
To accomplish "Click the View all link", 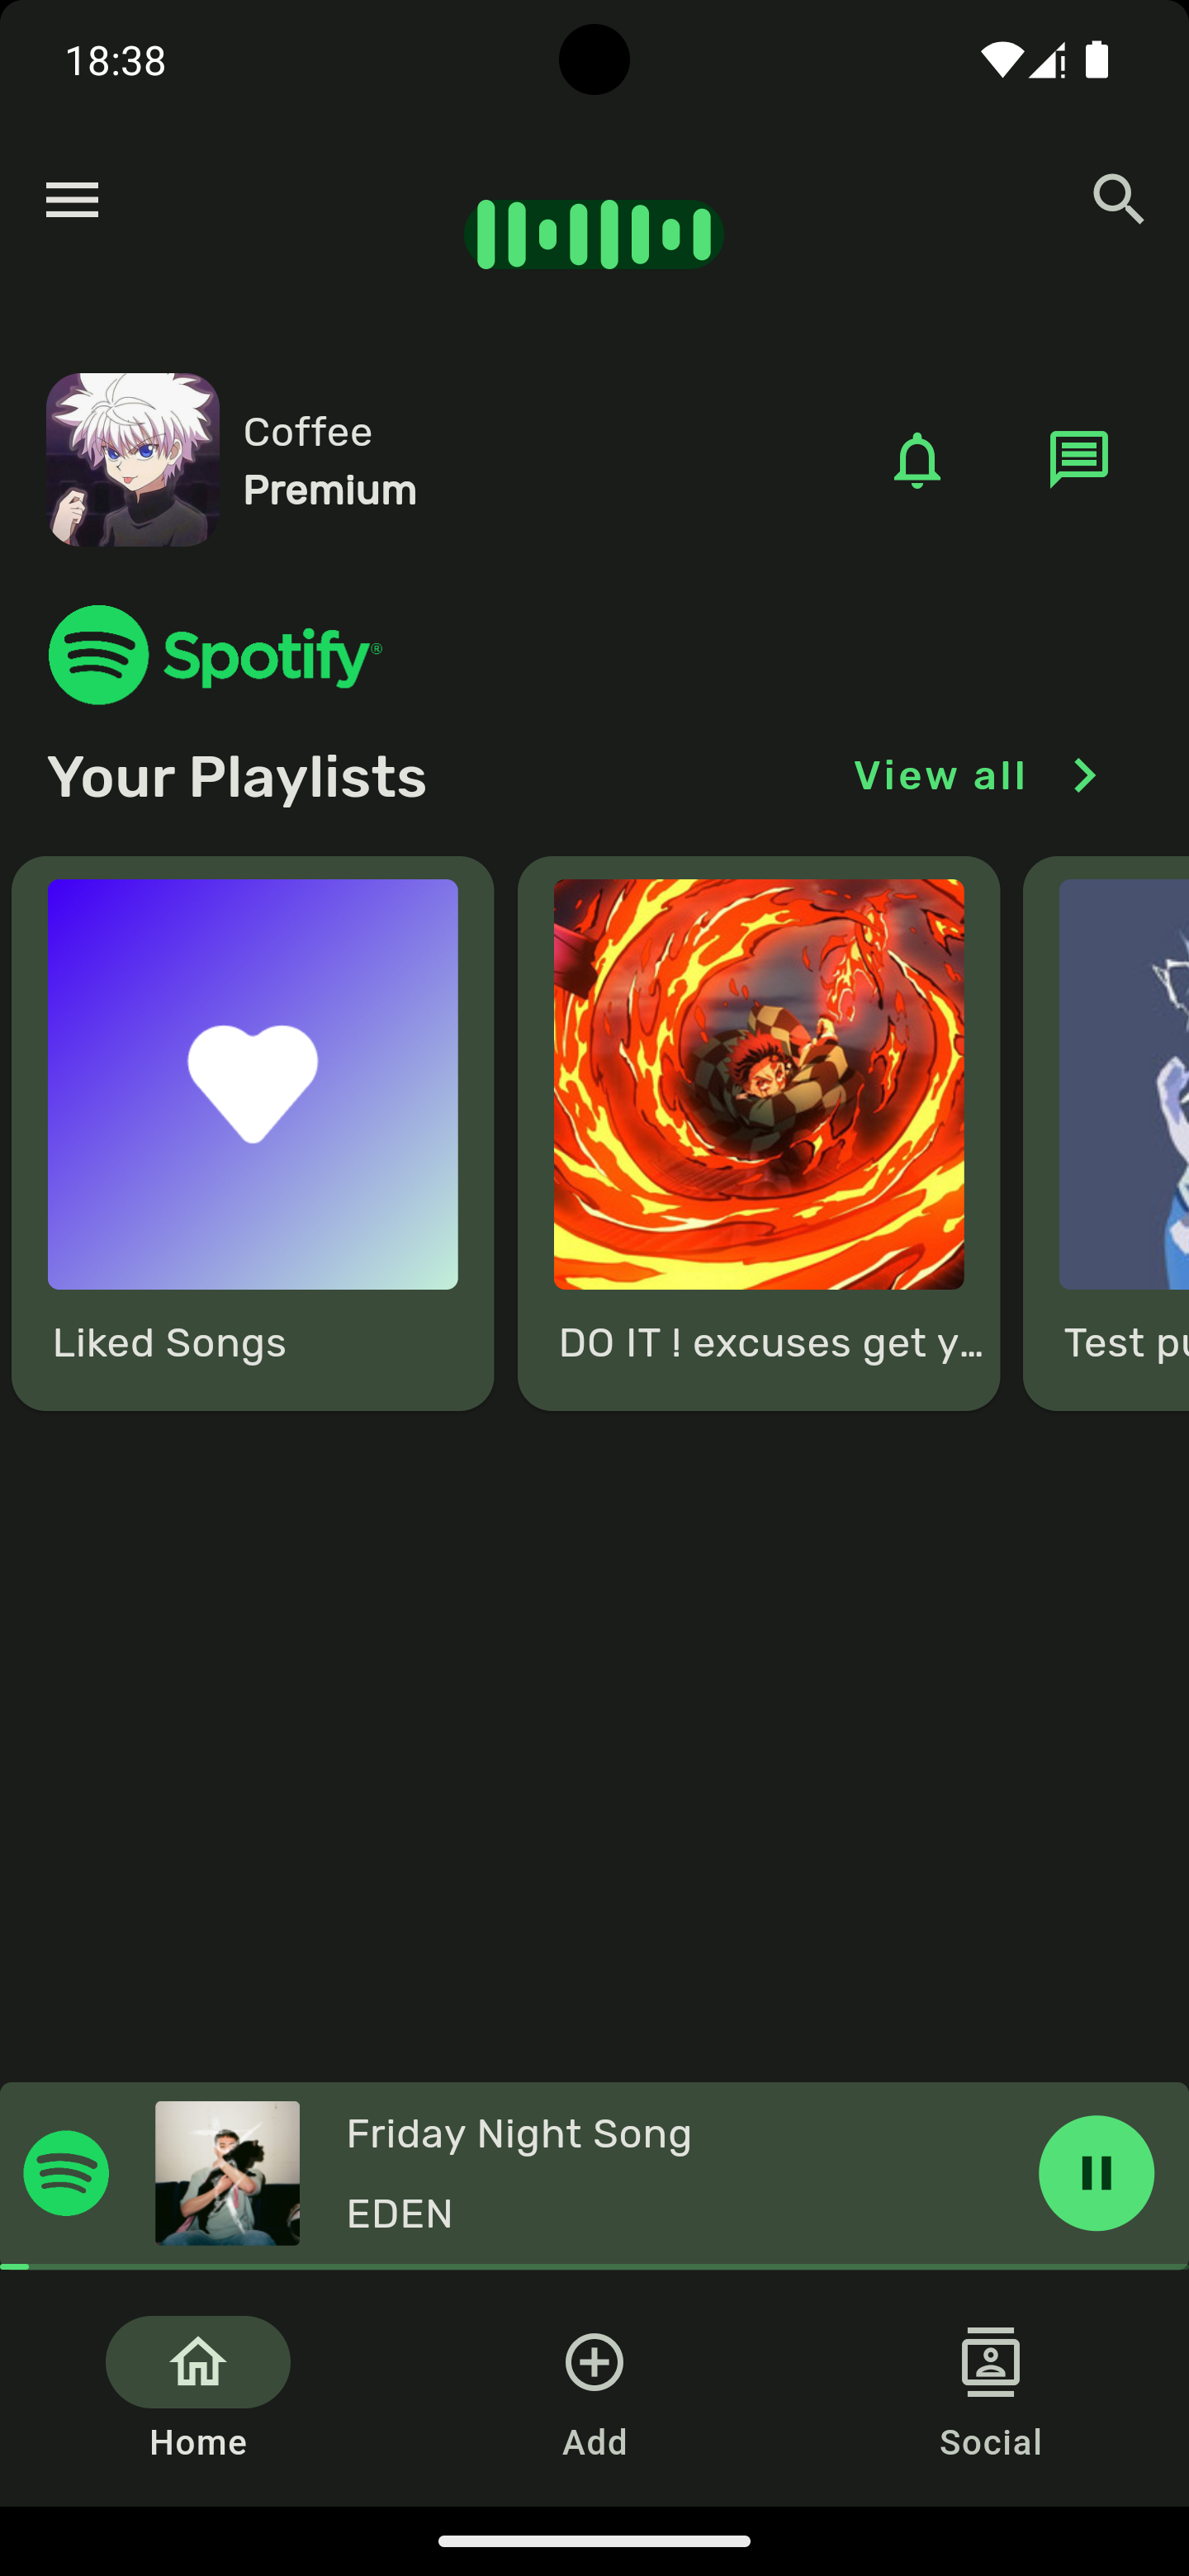I will point(940,776).
